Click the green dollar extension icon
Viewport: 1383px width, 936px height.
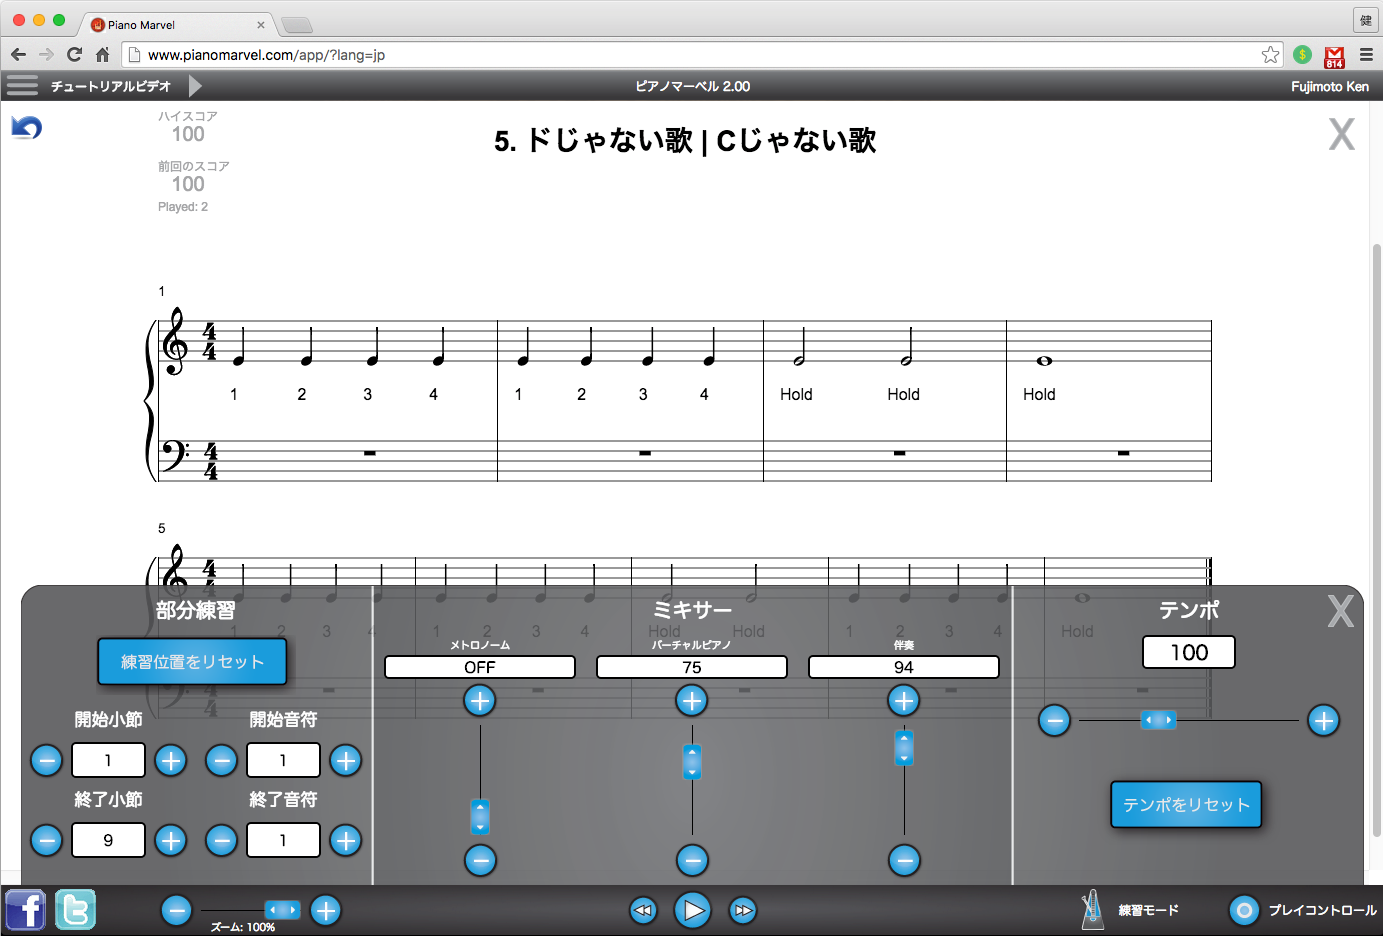click(x=1302, y=54)
